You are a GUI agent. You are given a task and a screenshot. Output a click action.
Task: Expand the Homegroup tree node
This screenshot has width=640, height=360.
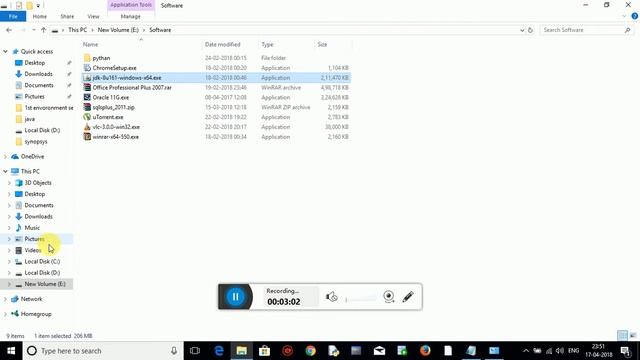coord(5,314)
